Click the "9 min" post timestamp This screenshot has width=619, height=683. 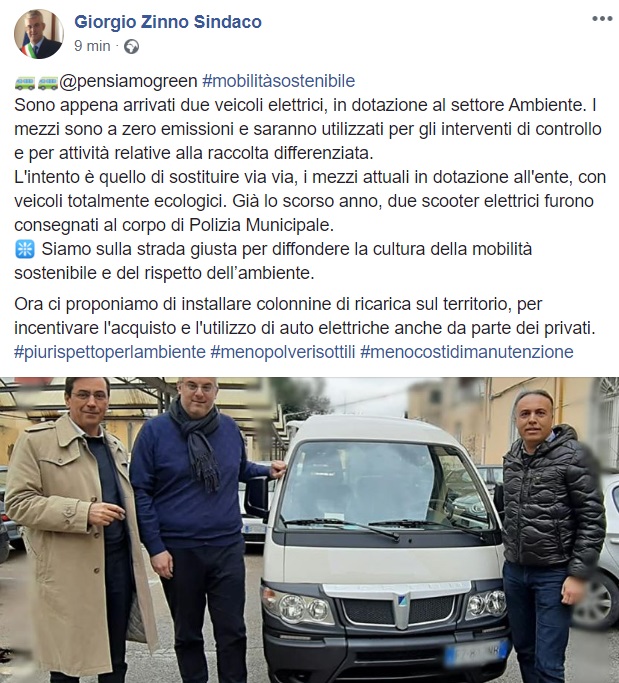[92, 46]
